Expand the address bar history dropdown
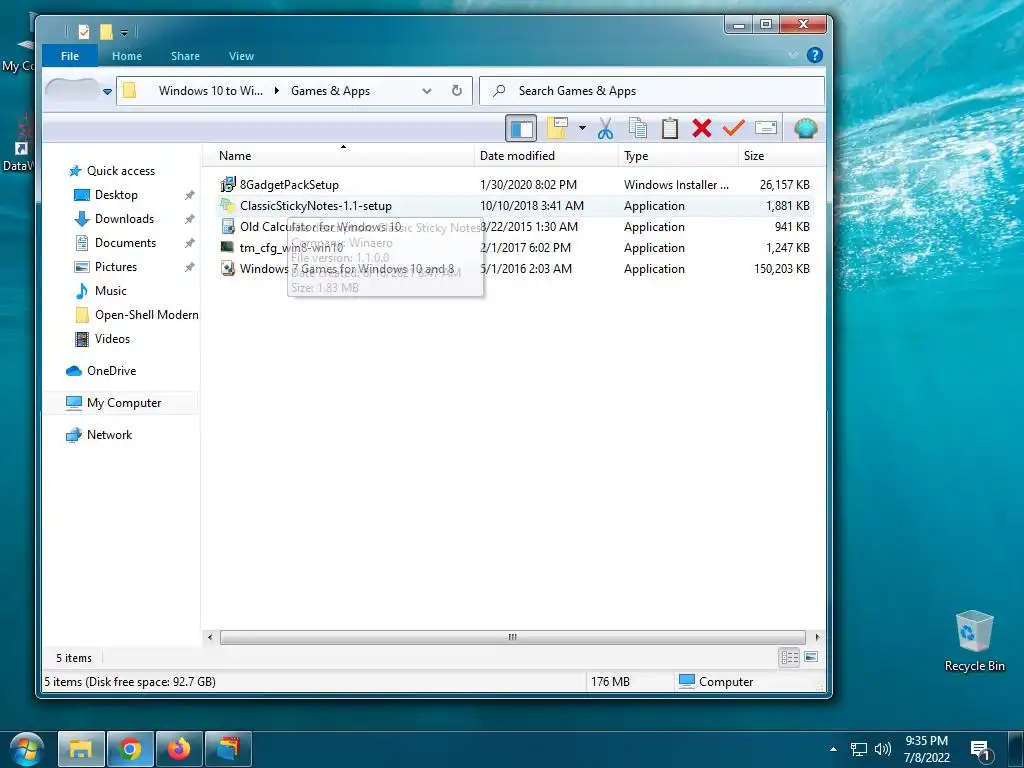1024x768 pixels. 426,91
